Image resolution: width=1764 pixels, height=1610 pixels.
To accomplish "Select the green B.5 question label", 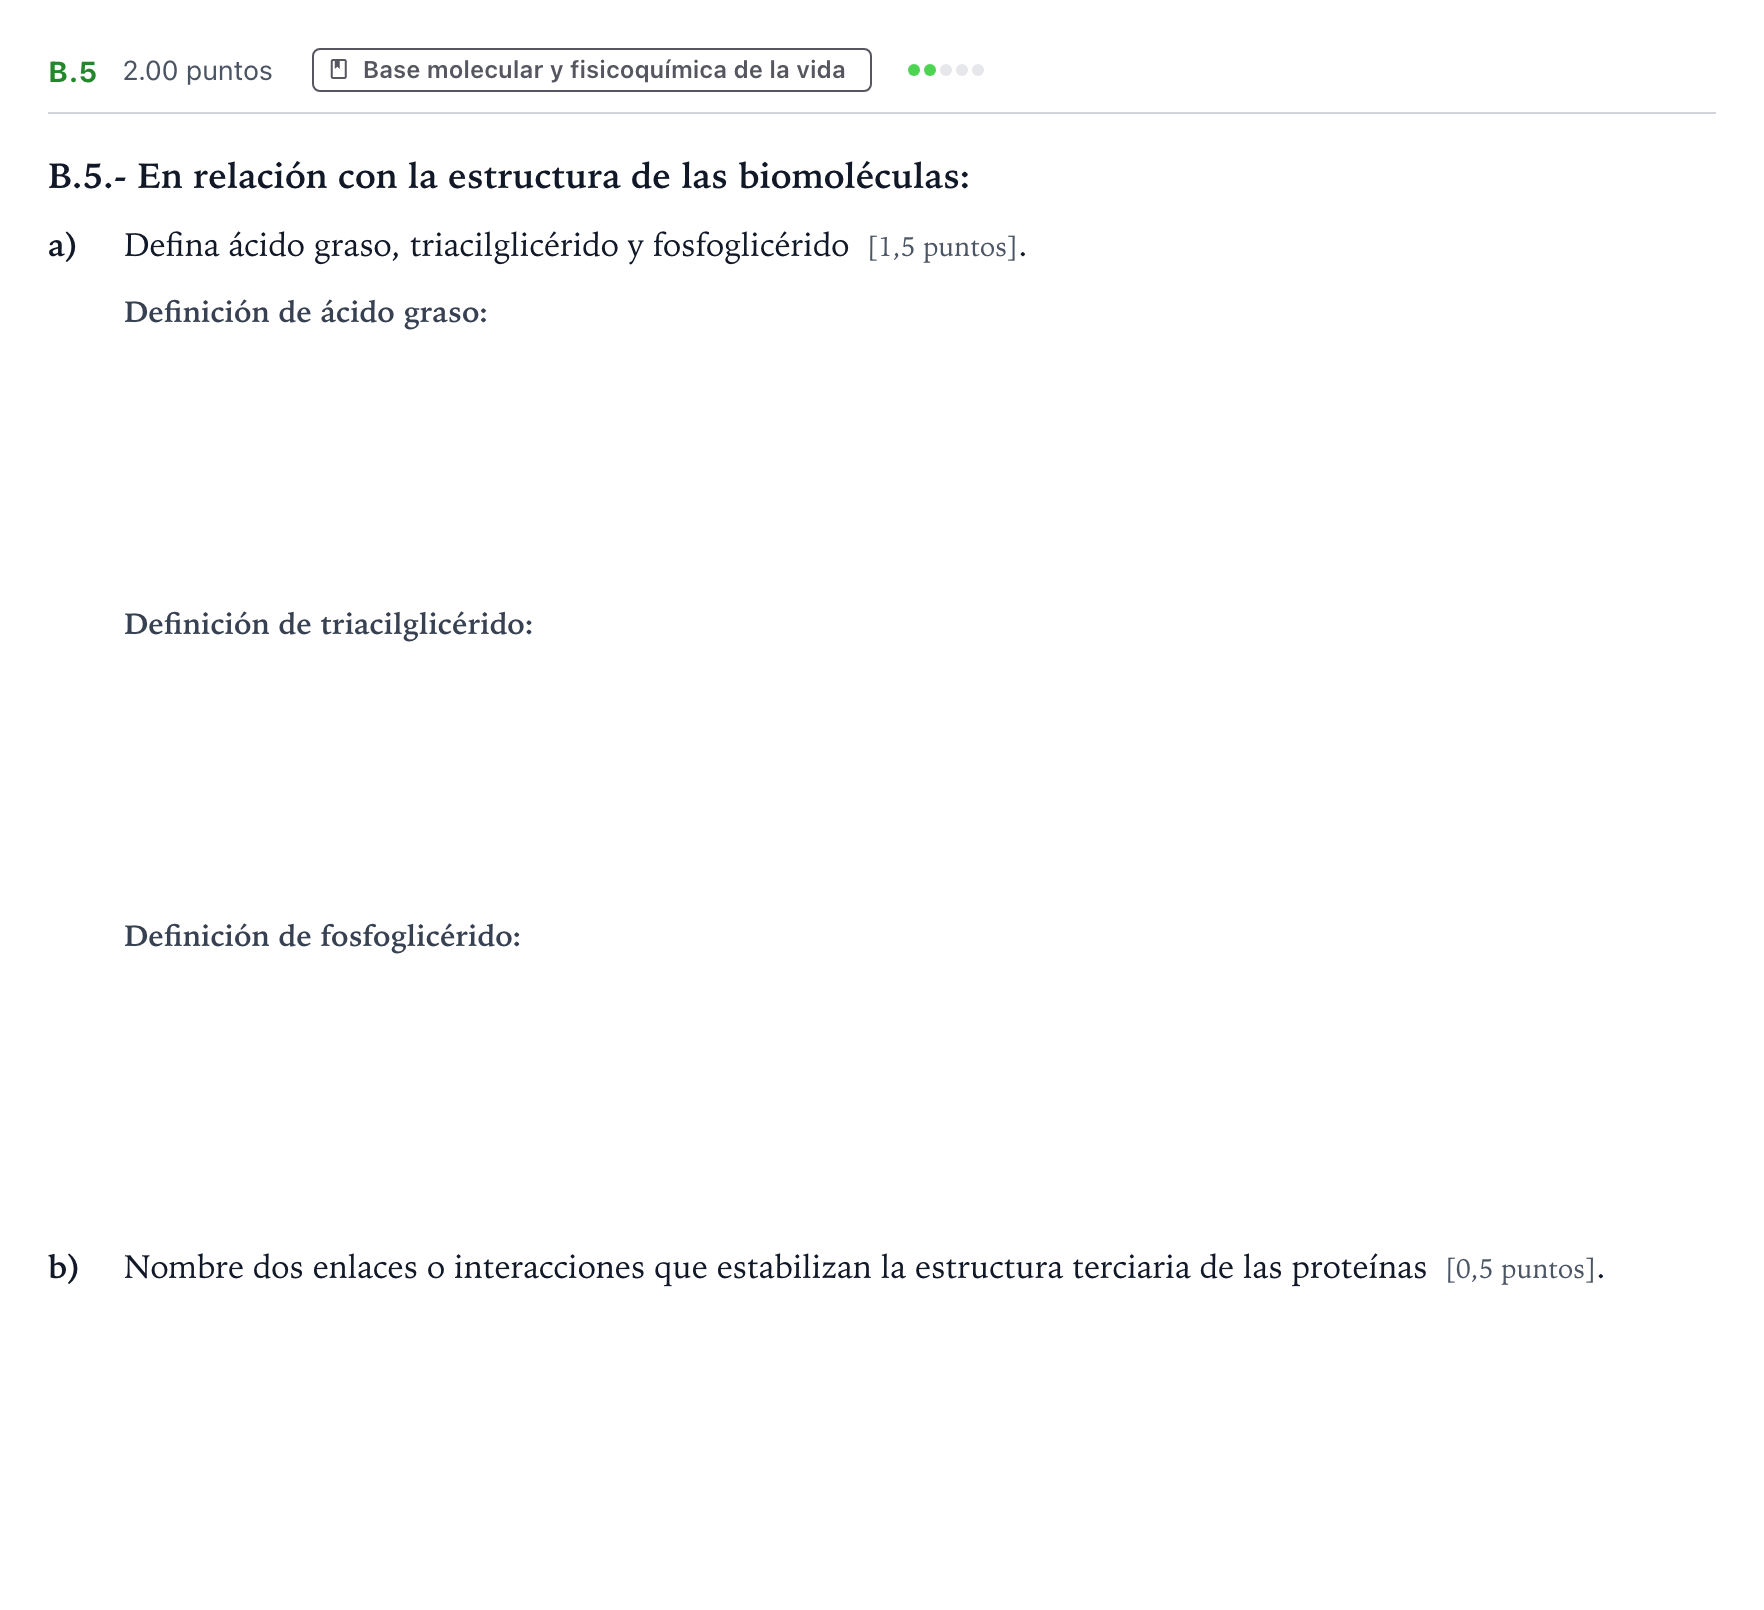I will tap(72, 72).
